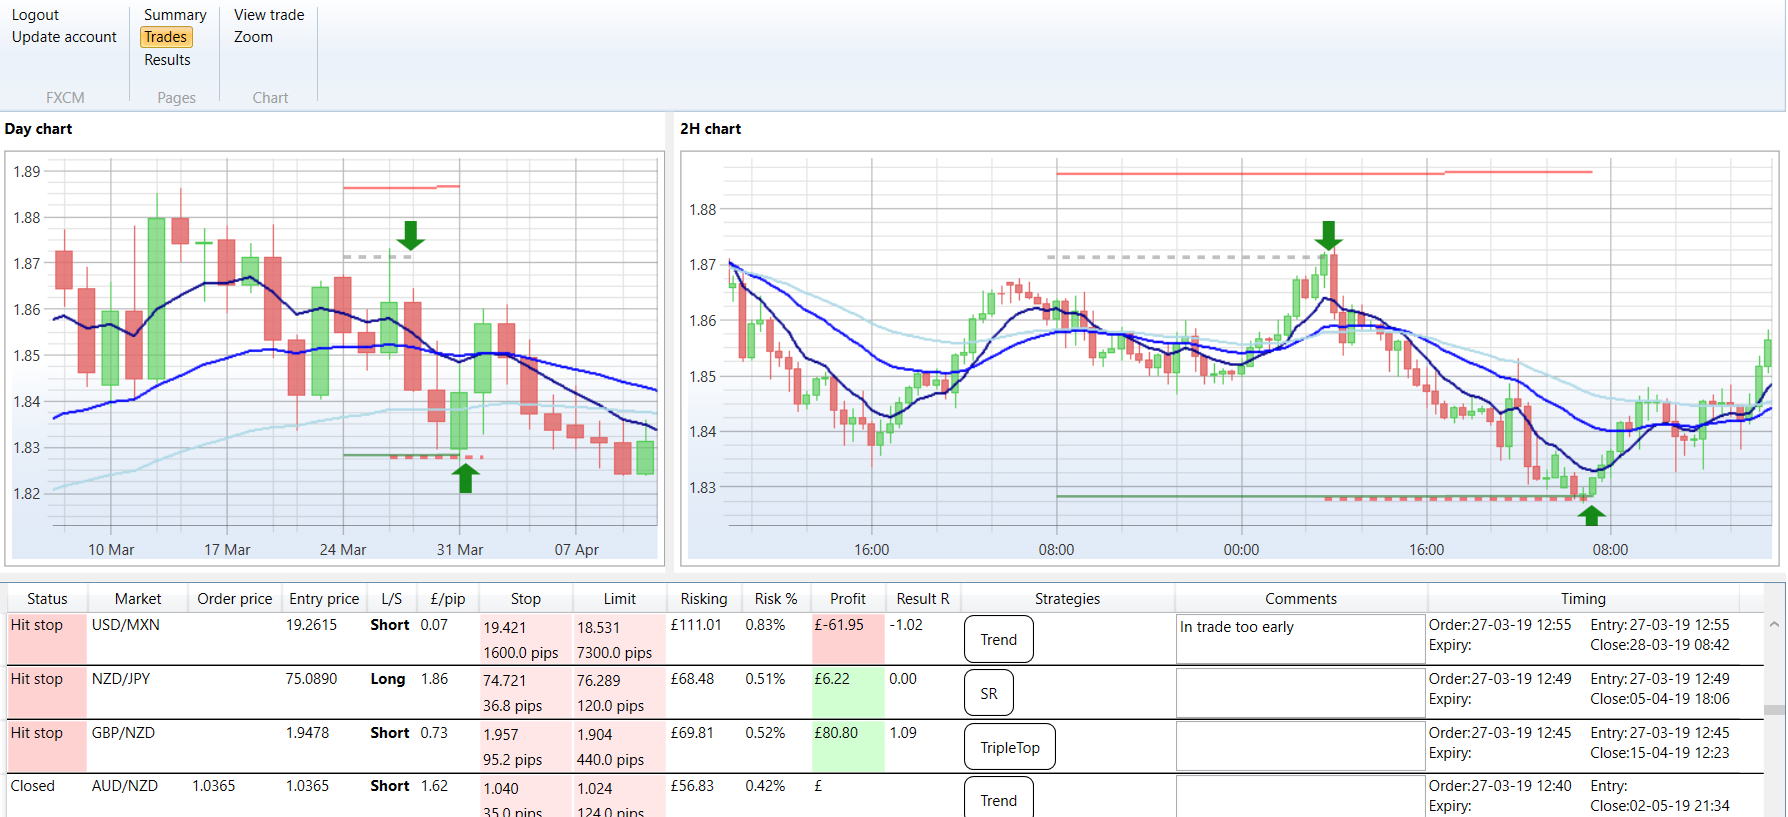
Task: Select the GBP/NZD market cell
Action: coord(123,733)
